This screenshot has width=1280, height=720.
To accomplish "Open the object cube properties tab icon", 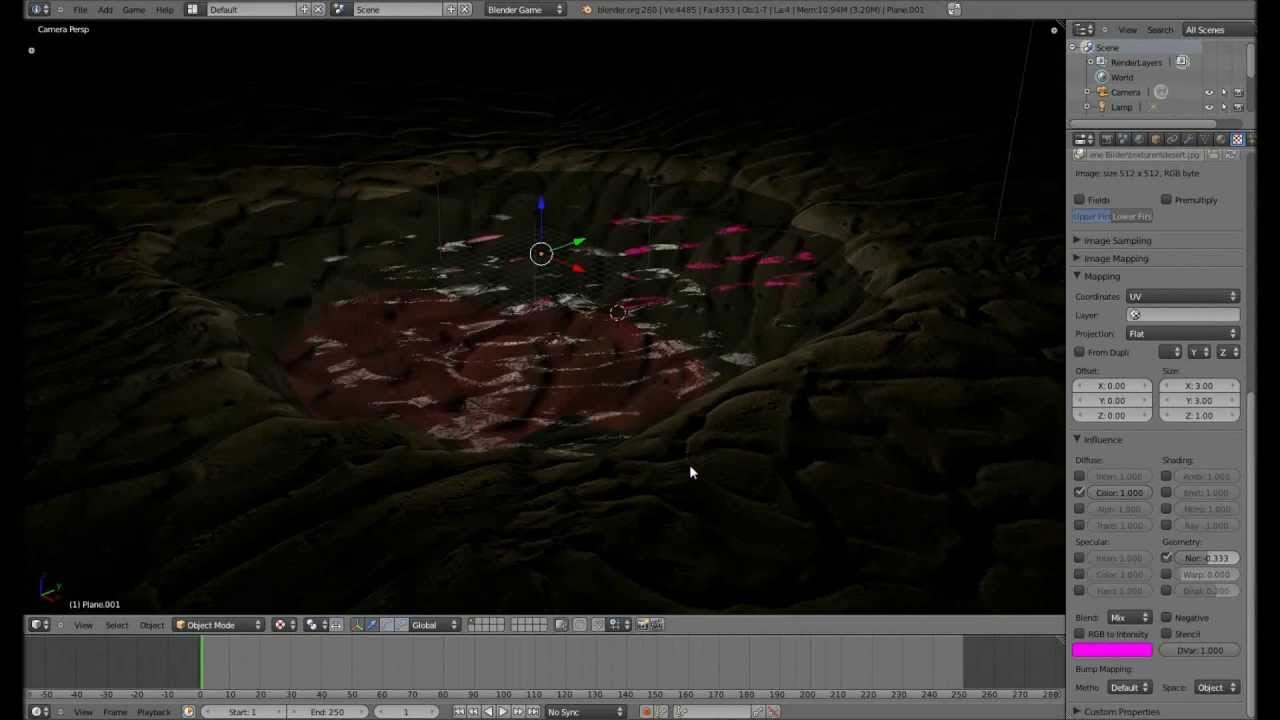I will (x=1156, y=140).
